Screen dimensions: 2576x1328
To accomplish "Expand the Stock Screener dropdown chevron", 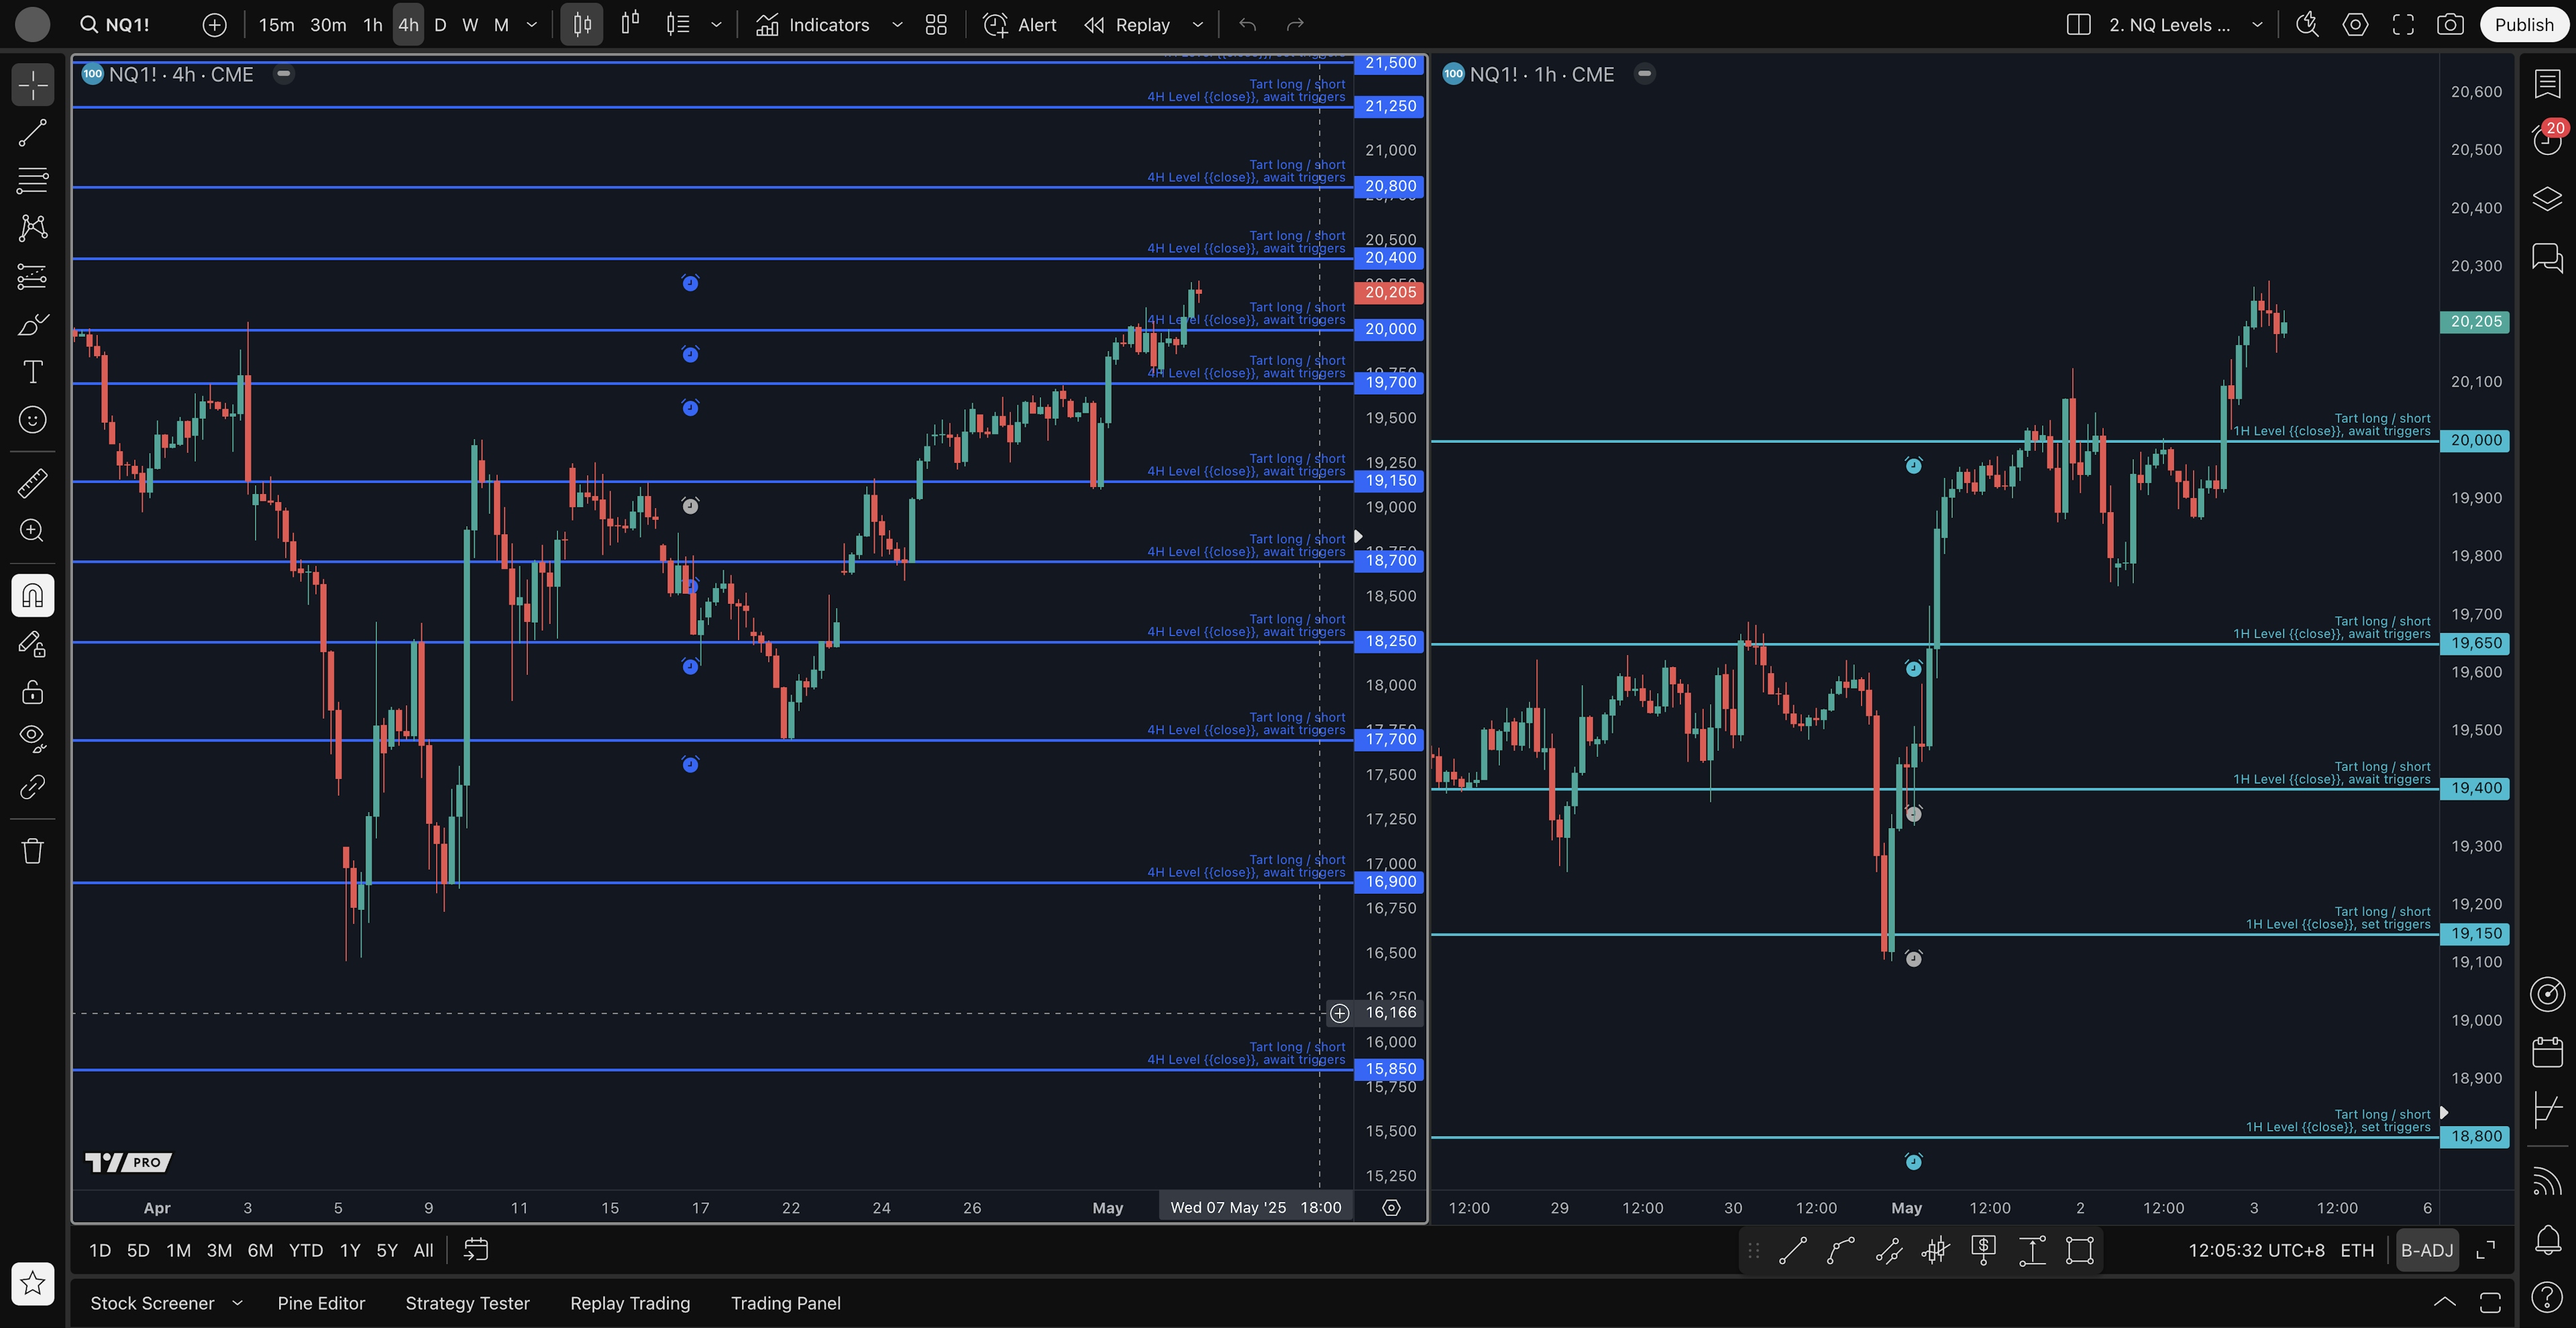I will (237, 1303).
